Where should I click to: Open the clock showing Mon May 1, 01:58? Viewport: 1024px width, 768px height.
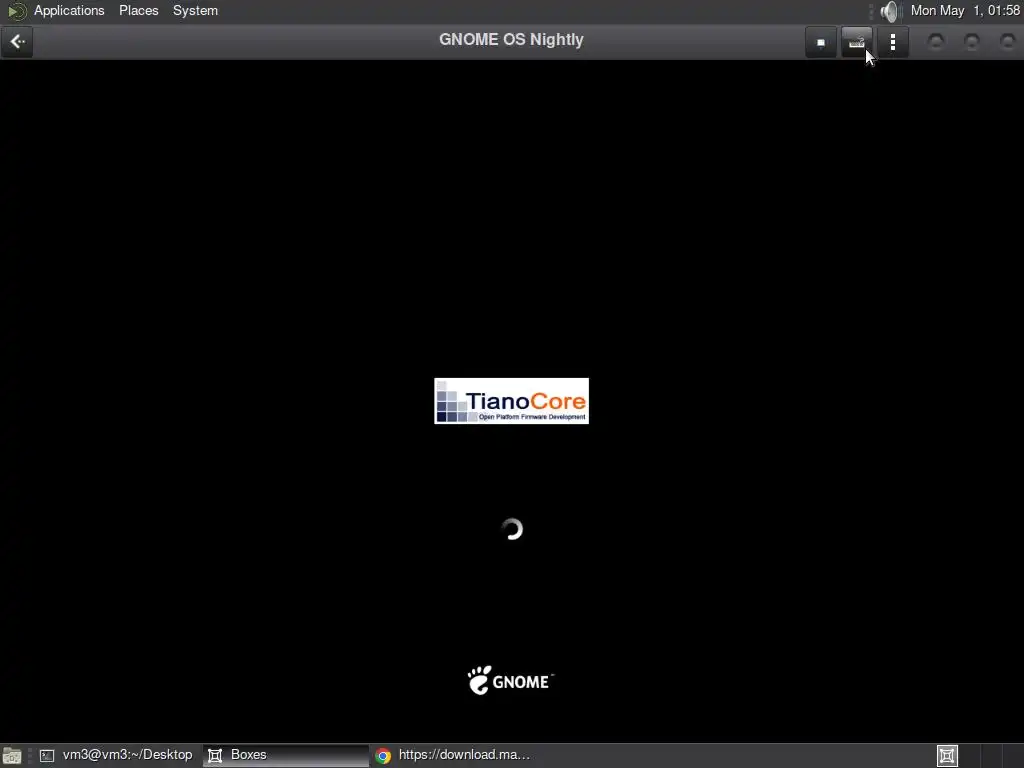pos(965,10)
